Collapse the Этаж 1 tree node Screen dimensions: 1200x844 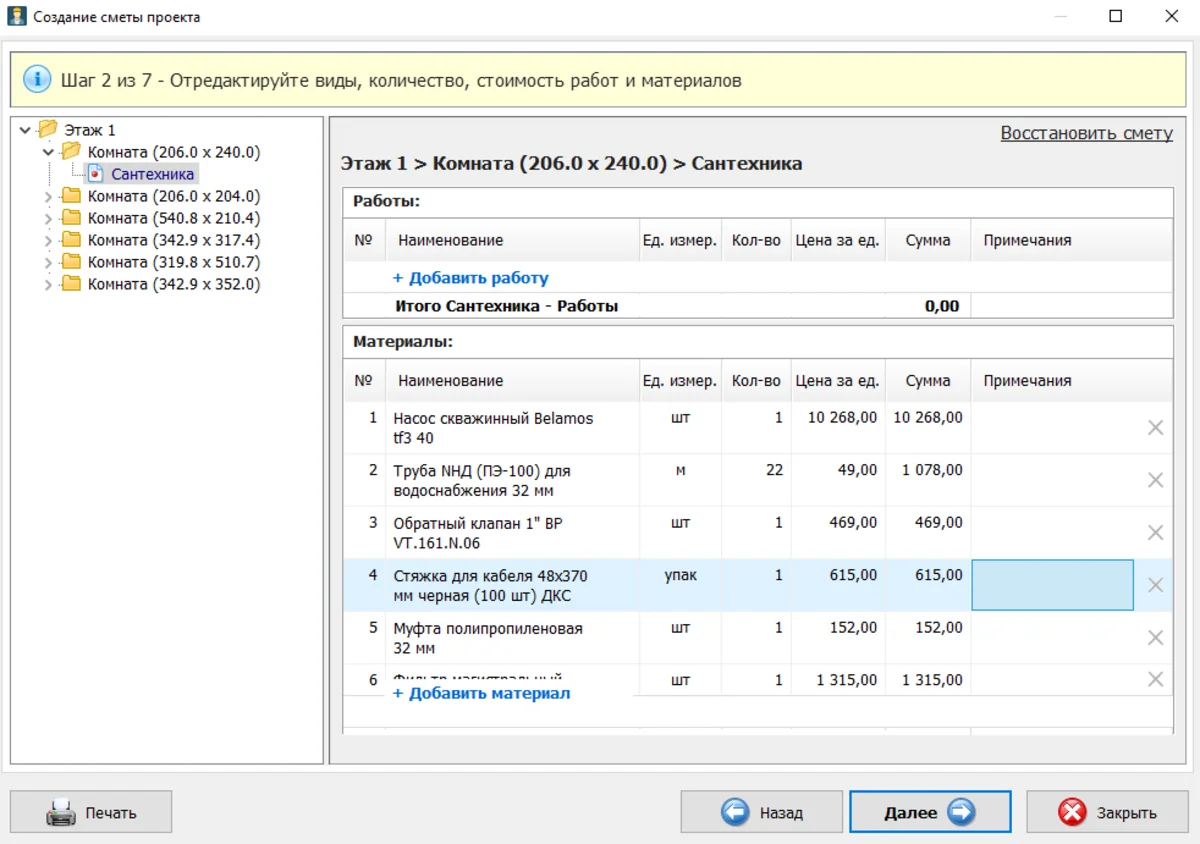[25, 130]
